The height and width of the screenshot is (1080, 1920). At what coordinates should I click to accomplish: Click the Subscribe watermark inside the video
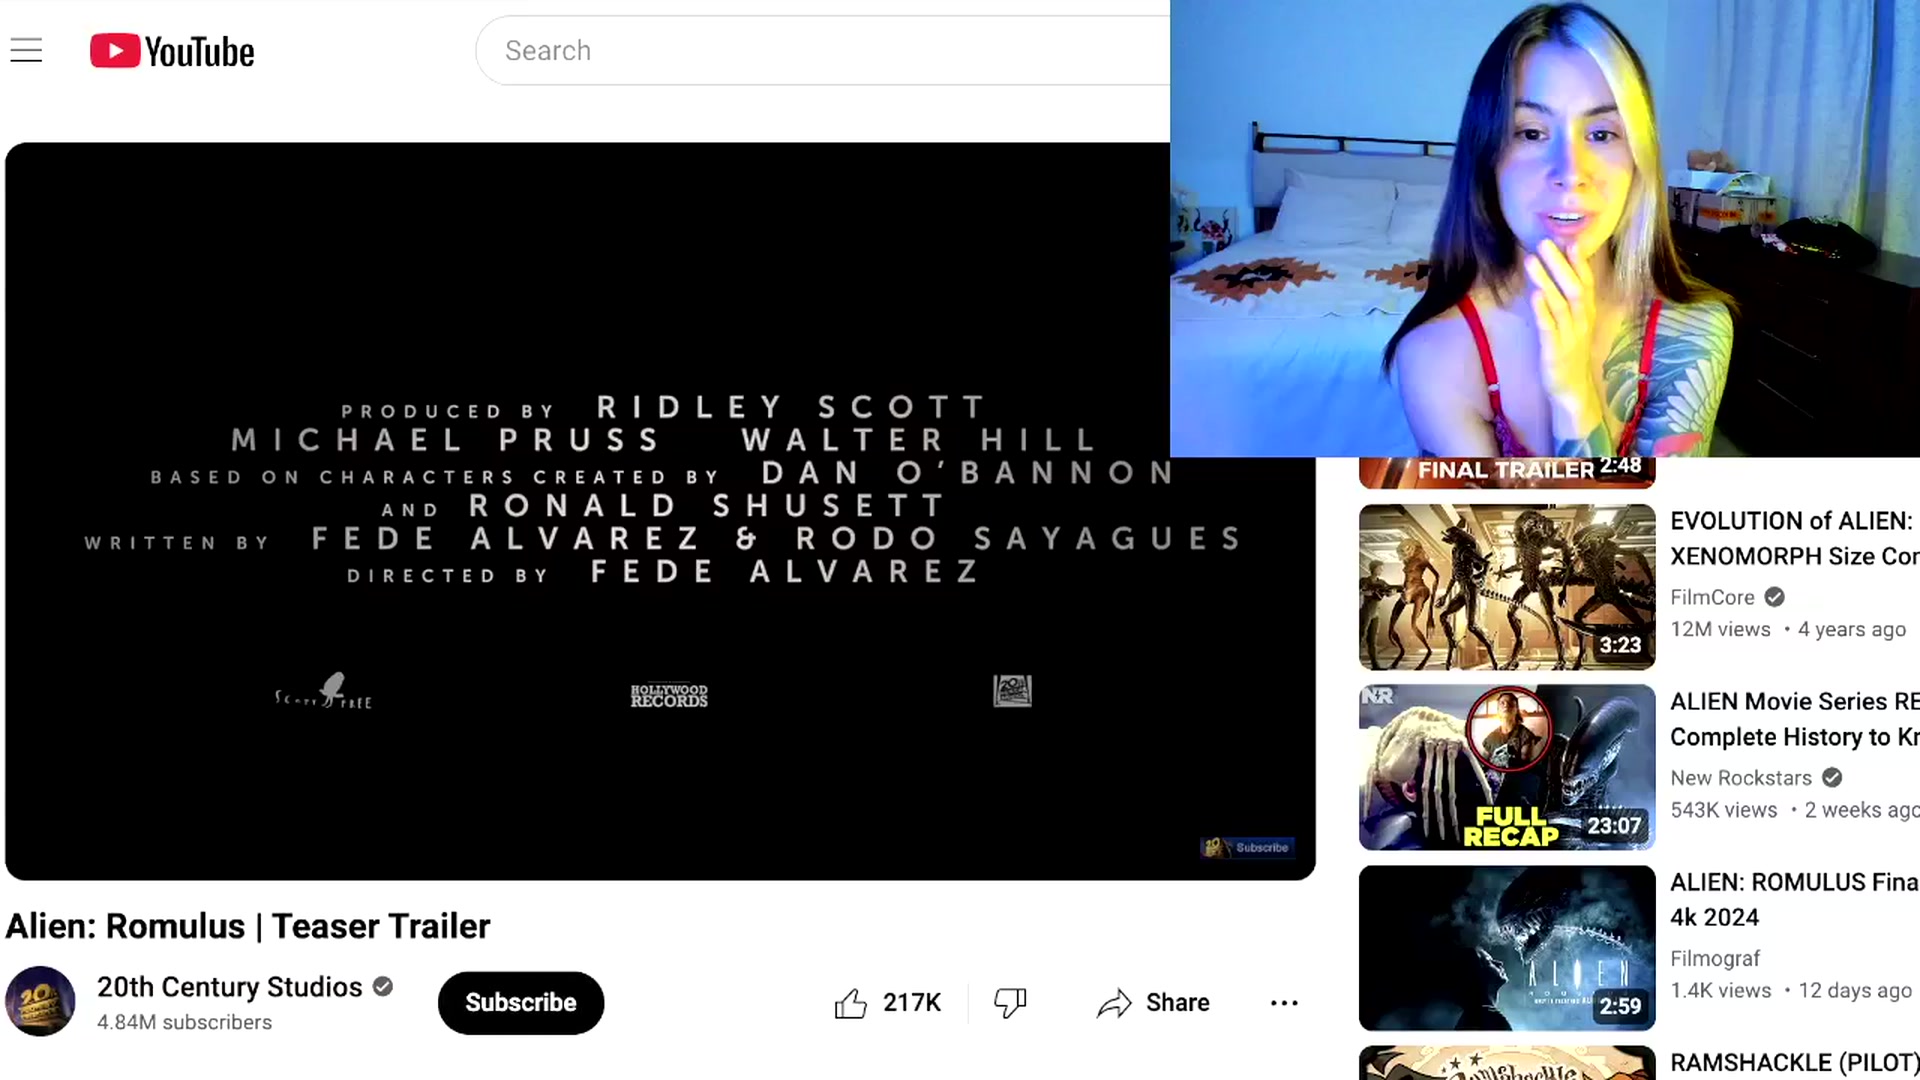(x=1247, y=847)
